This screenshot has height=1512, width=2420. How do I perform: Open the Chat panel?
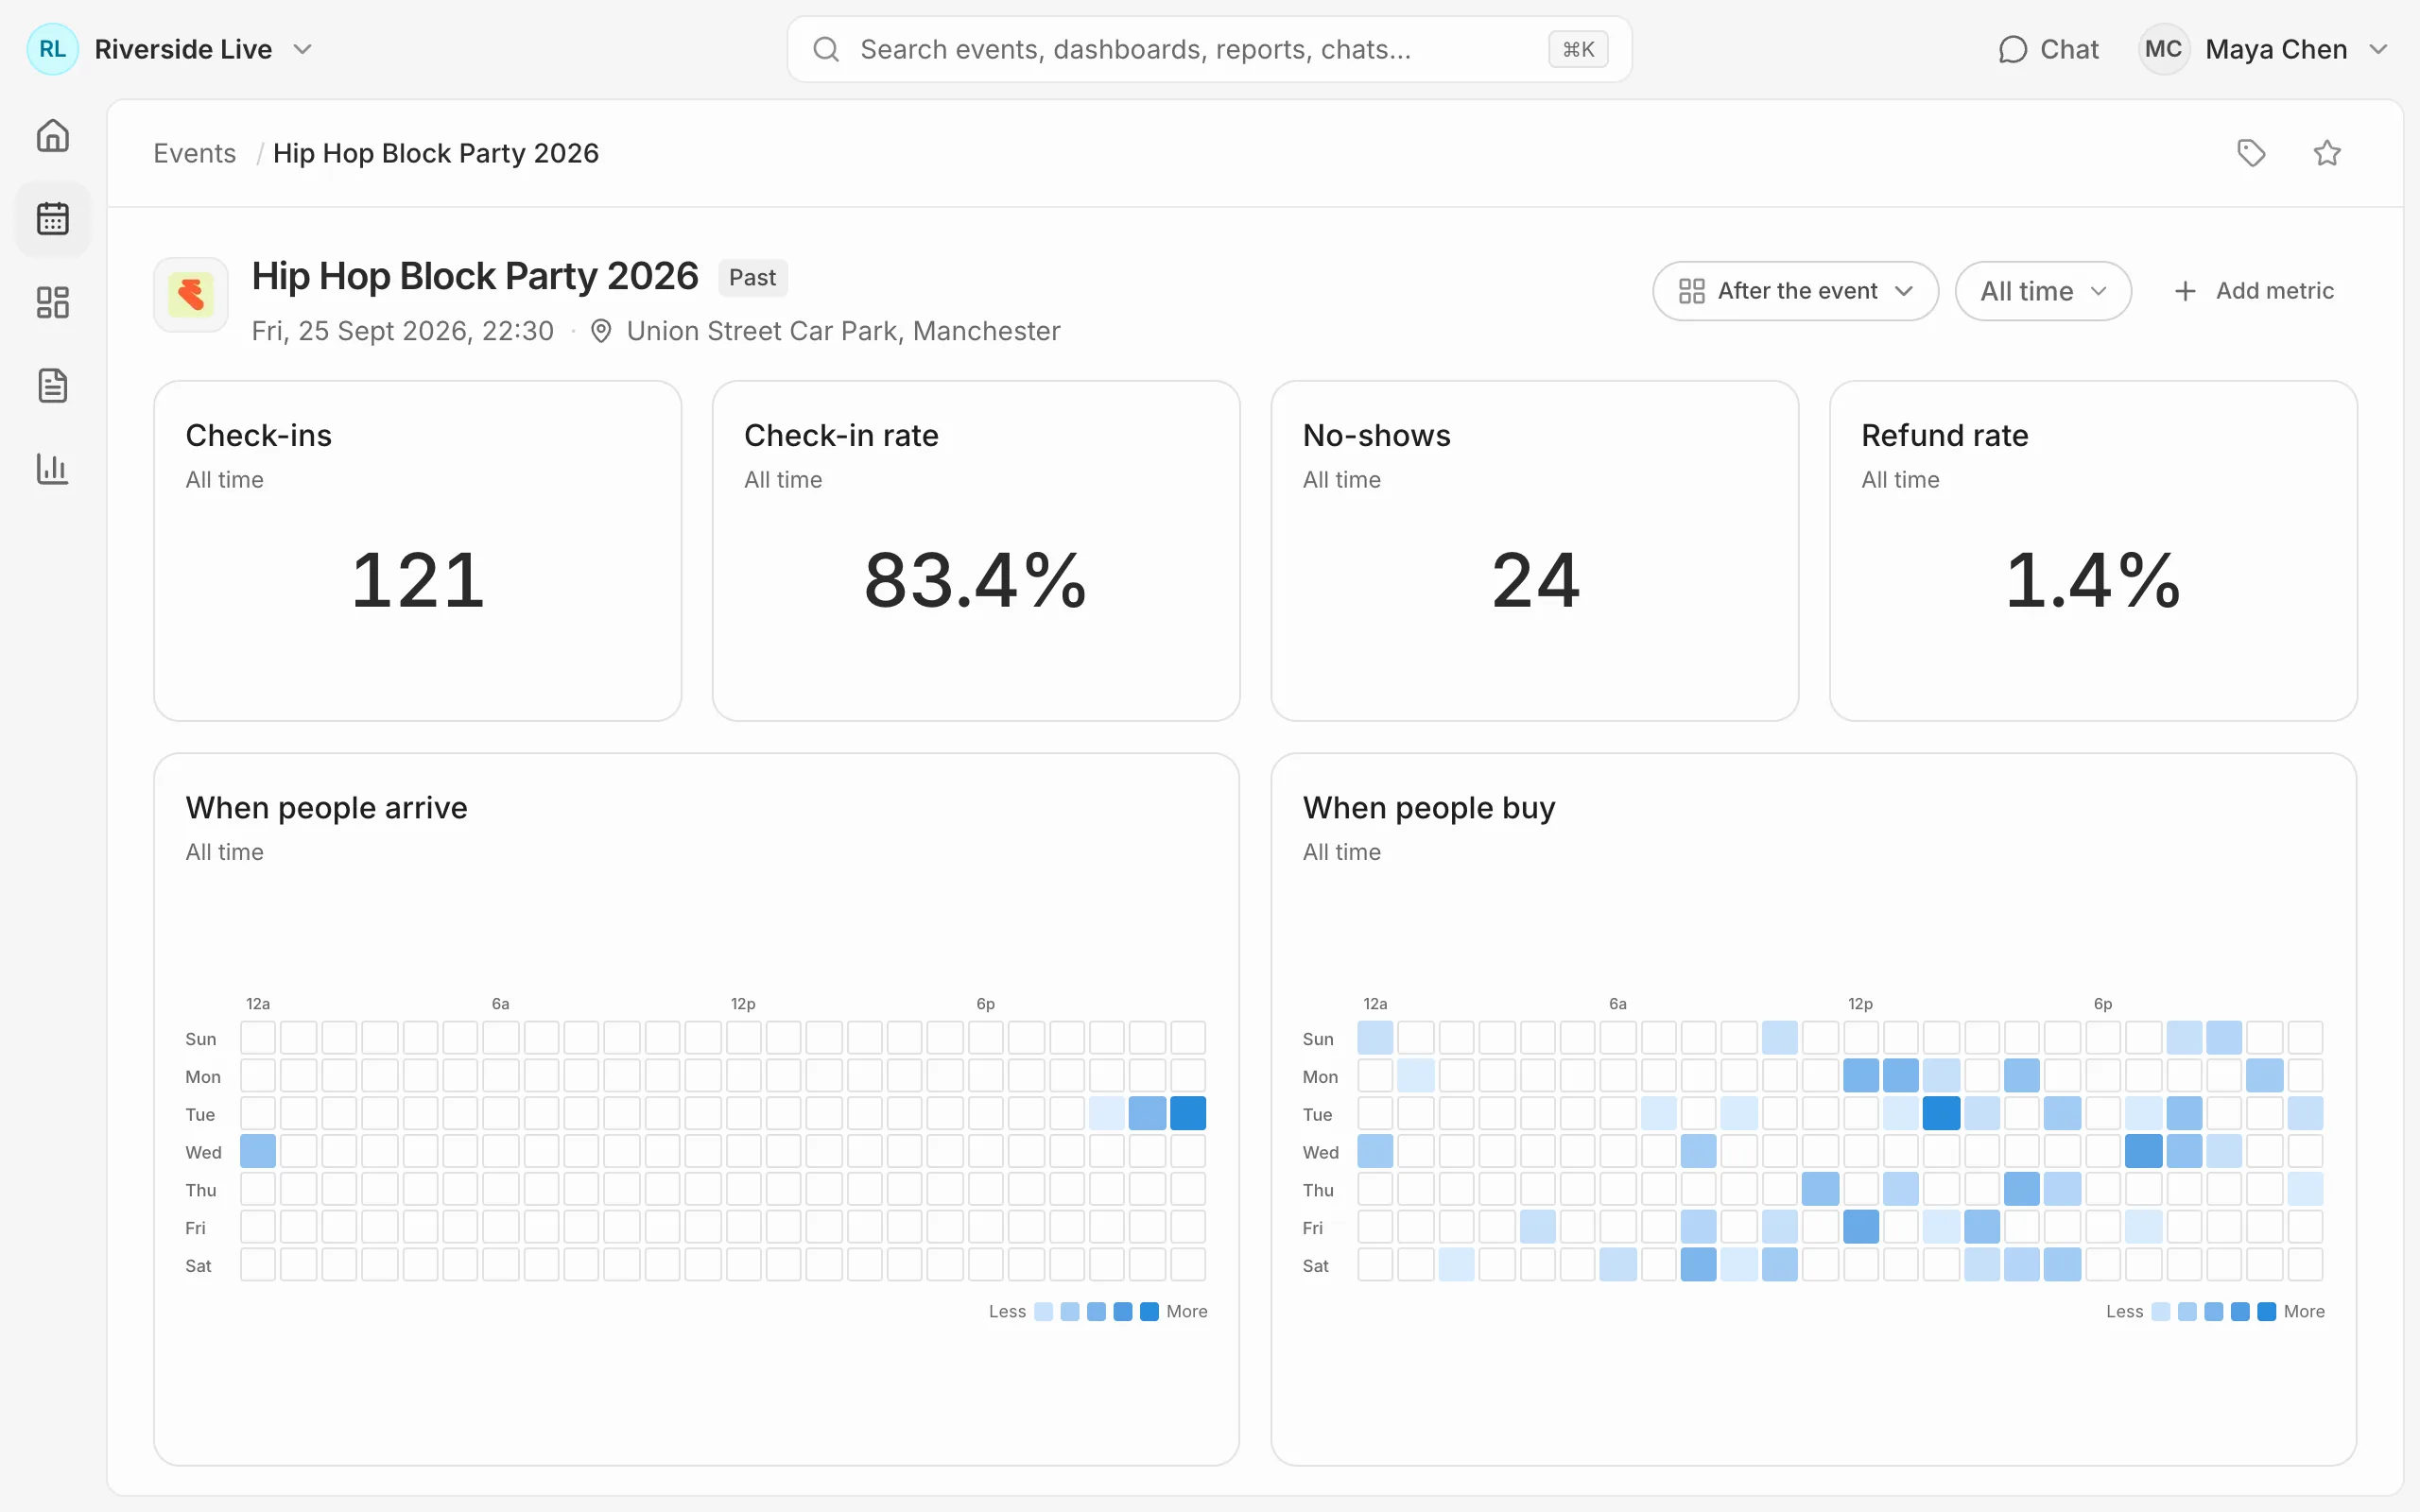[2047, 49]
